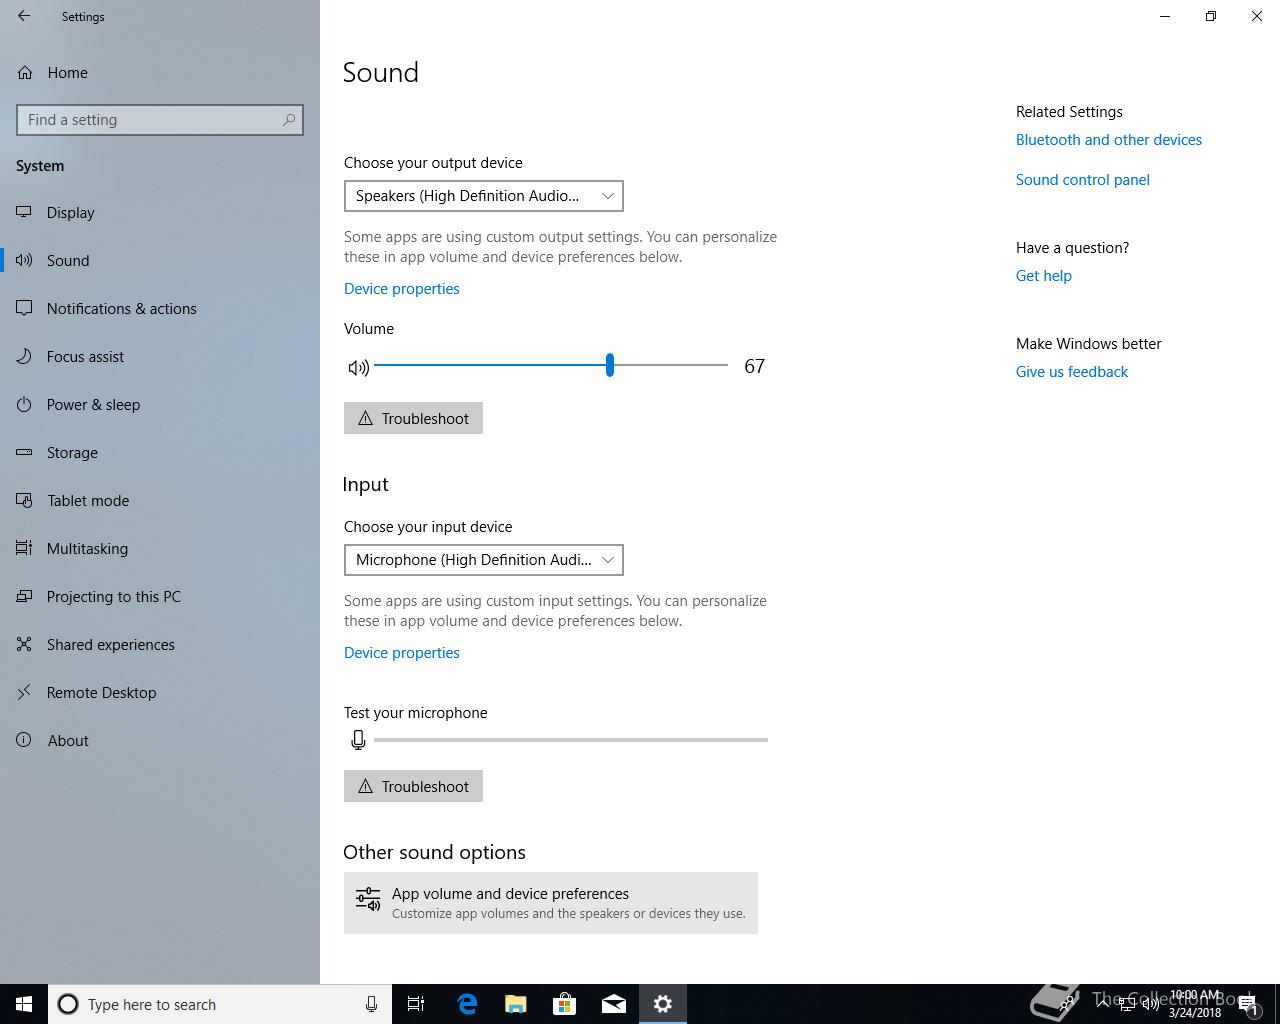Select Shared experiences in the sidebar

click(x=160, y=645)
